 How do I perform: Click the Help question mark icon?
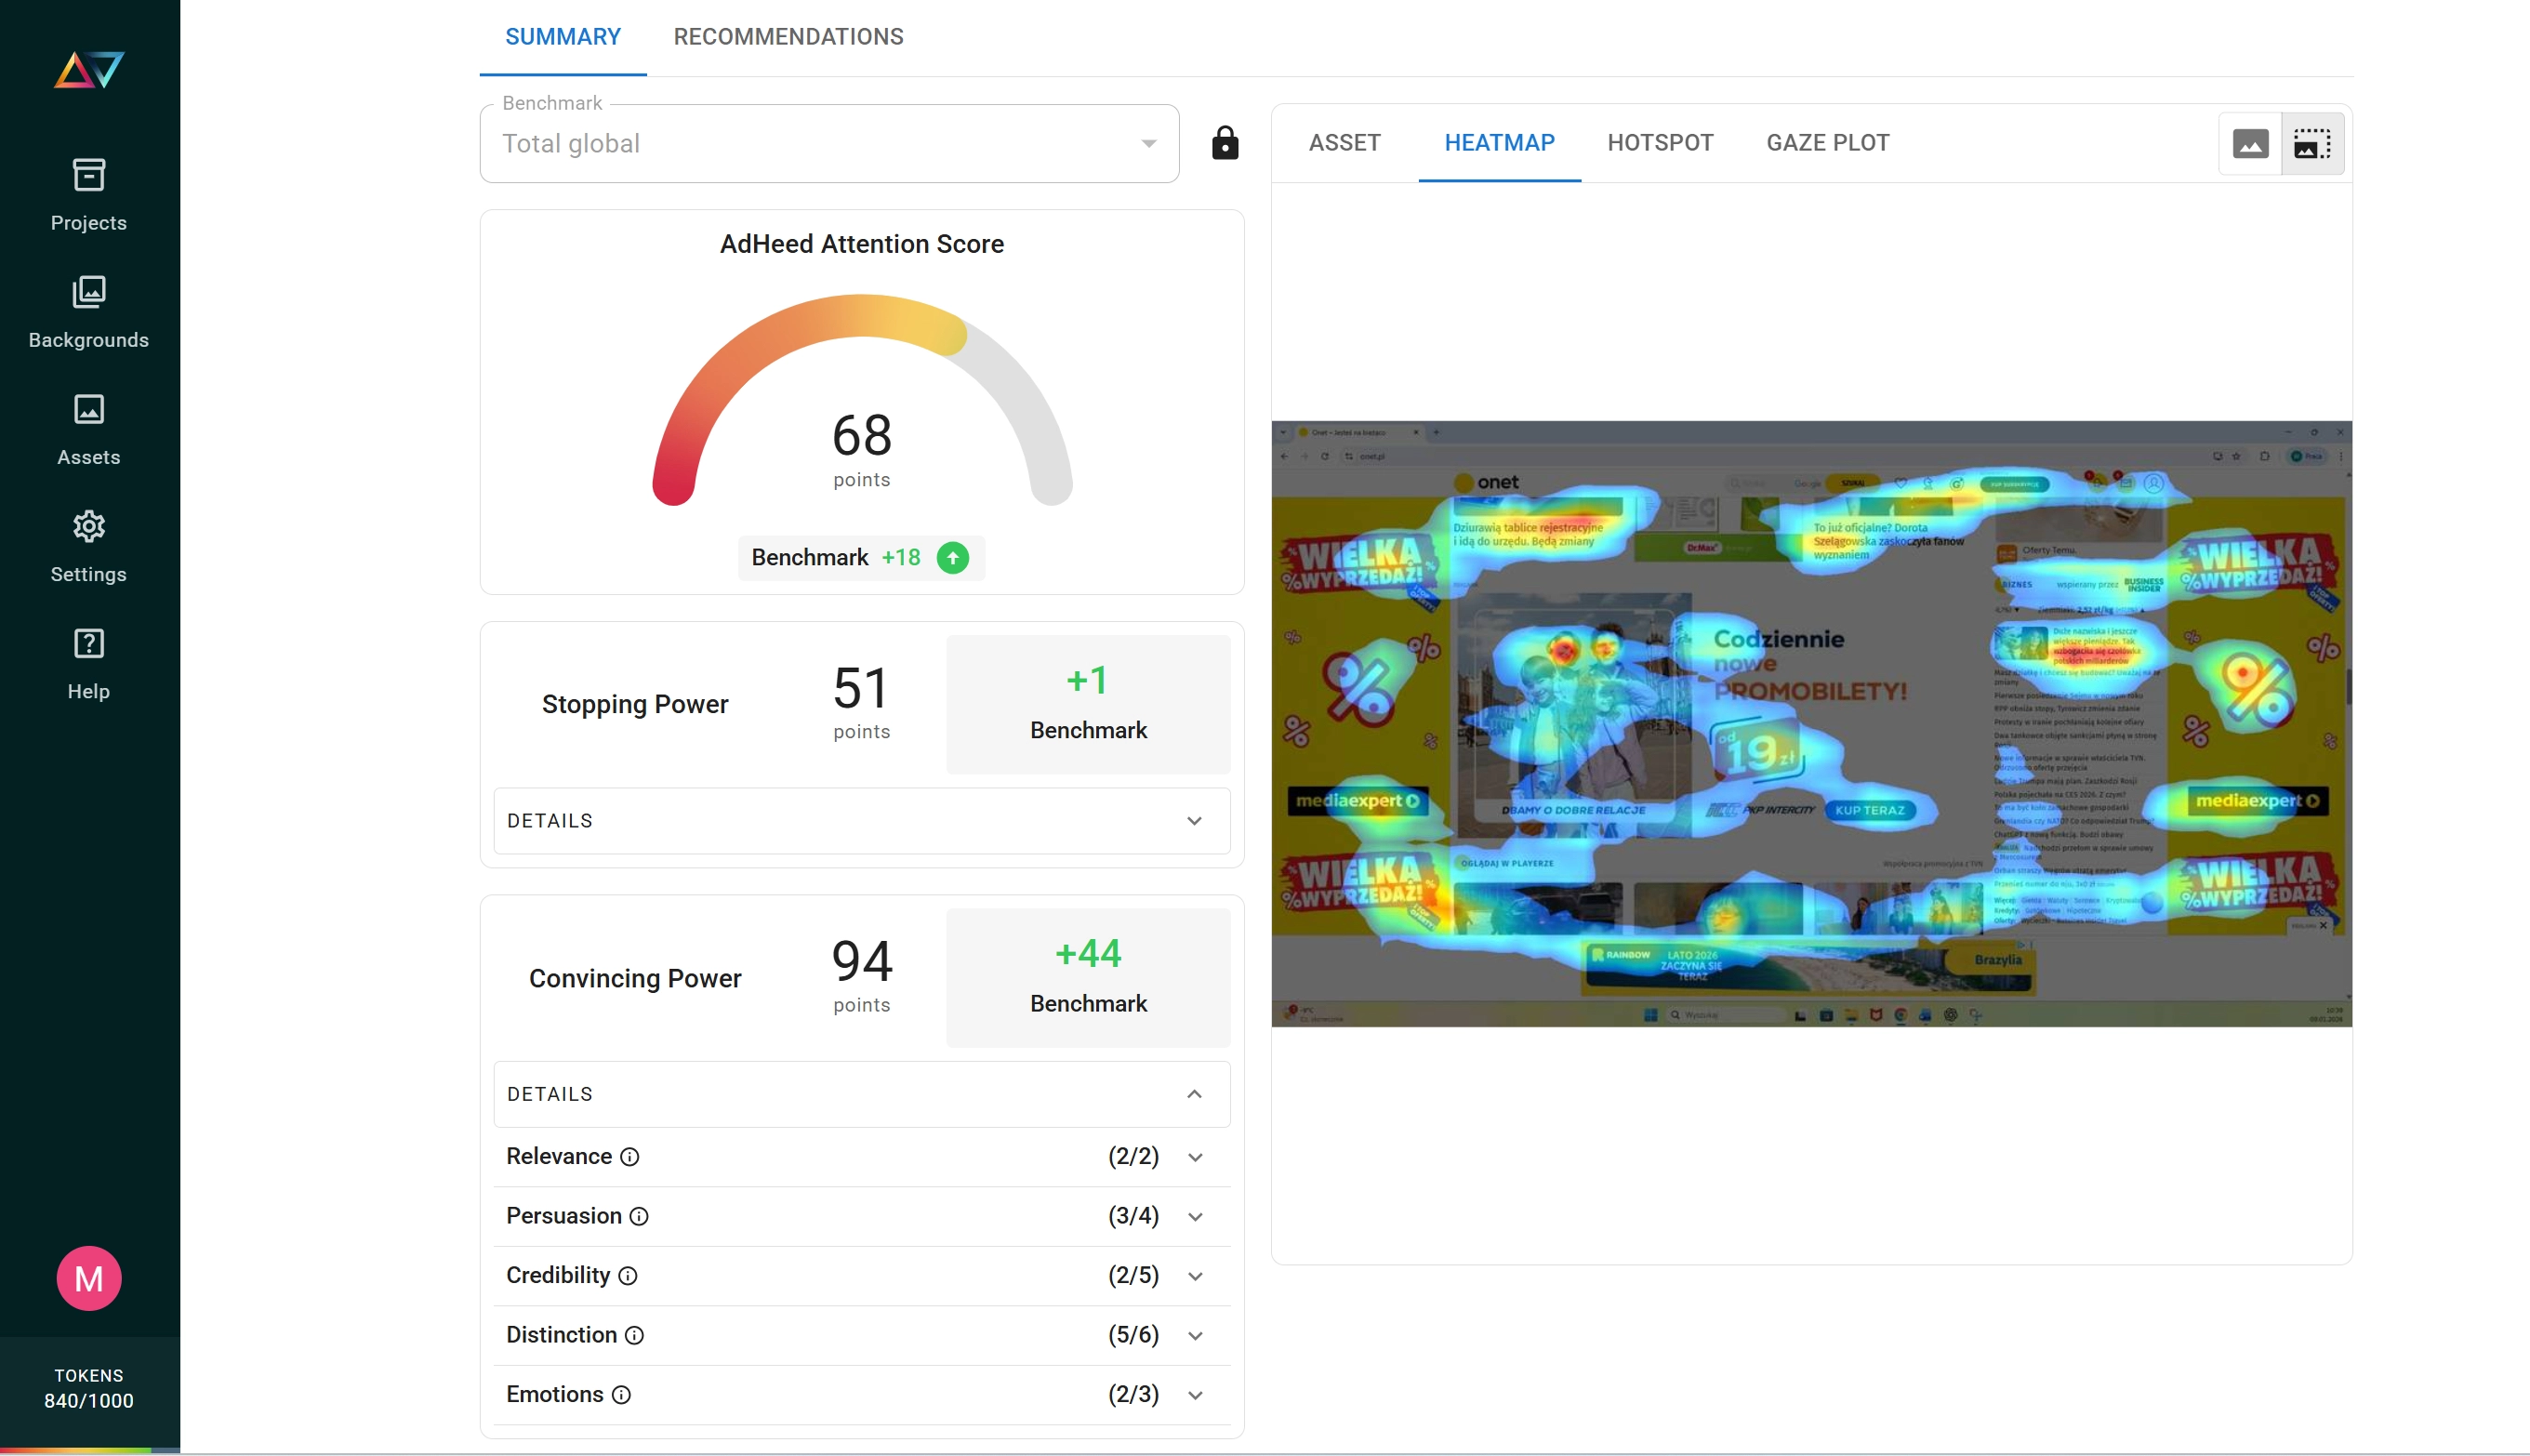(x=88, y=644)
